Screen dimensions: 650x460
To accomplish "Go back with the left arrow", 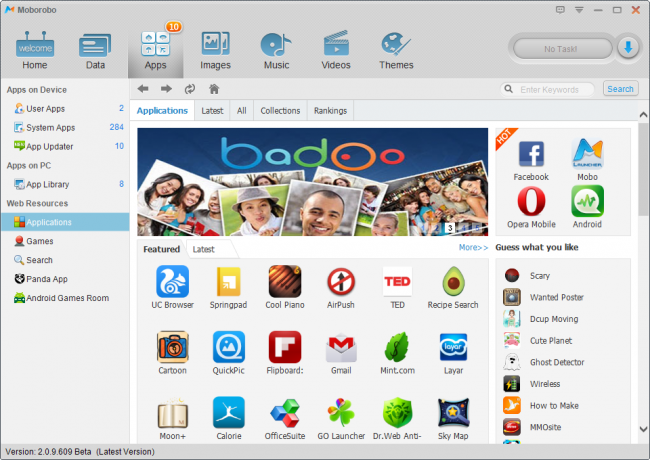I will (143, 89).
